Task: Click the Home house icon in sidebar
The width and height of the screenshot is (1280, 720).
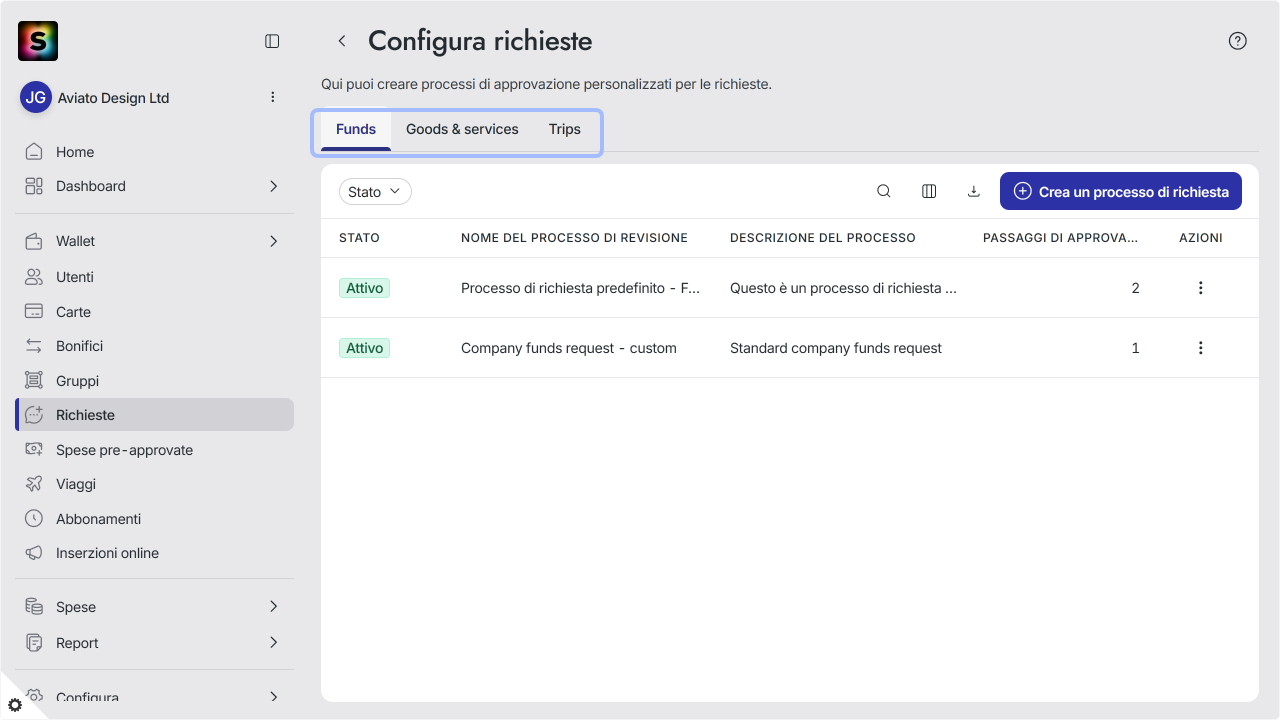Action: point(34,152)
